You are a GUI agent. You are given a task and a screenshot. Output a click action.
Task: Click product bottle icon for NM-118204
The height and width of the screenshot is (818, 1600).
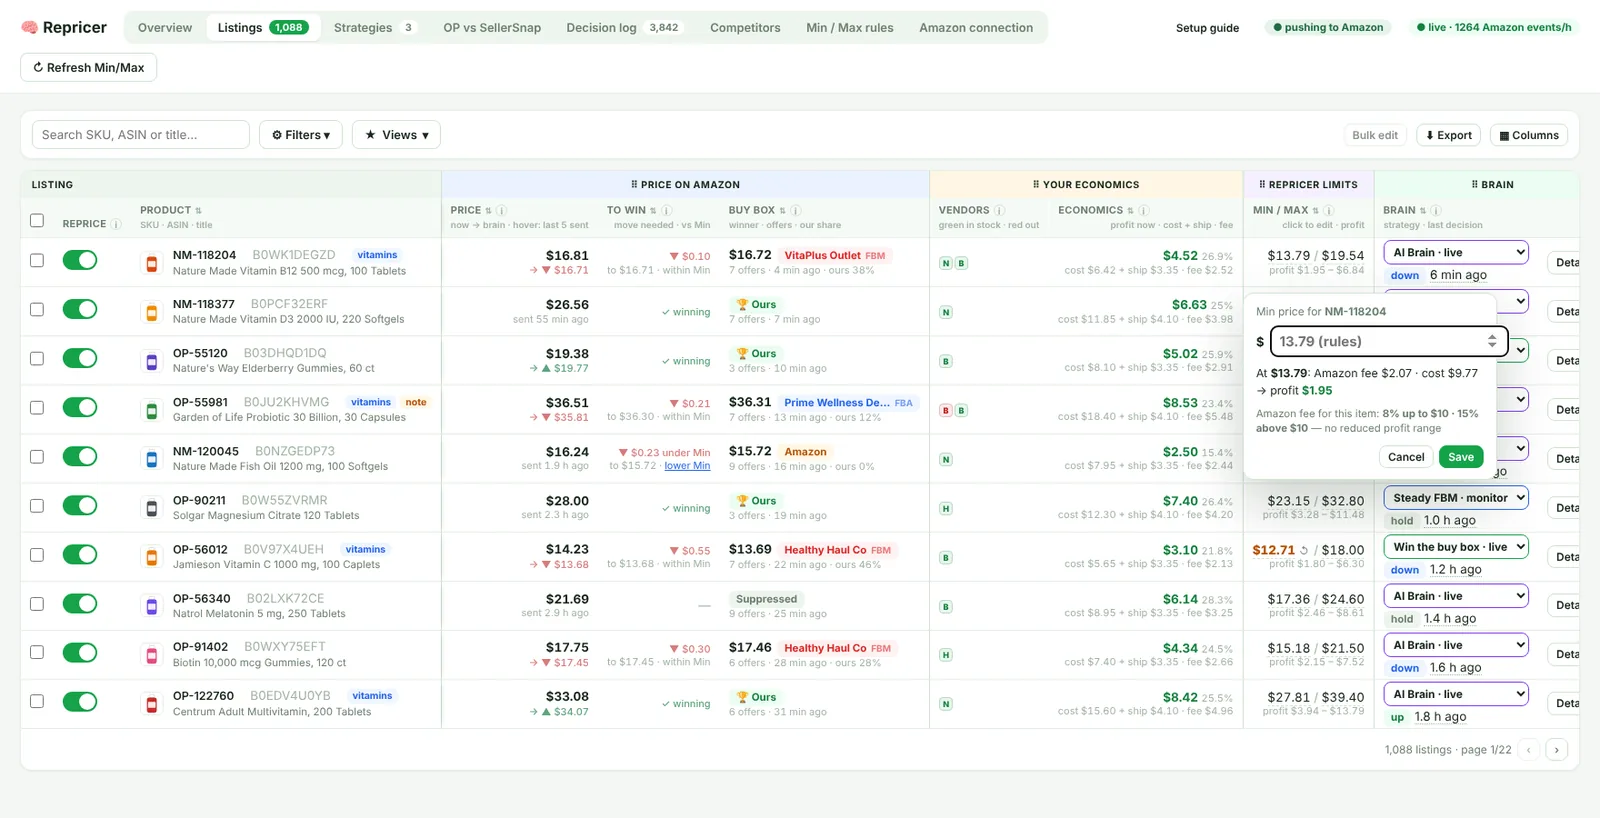click(x=152, y=264)
